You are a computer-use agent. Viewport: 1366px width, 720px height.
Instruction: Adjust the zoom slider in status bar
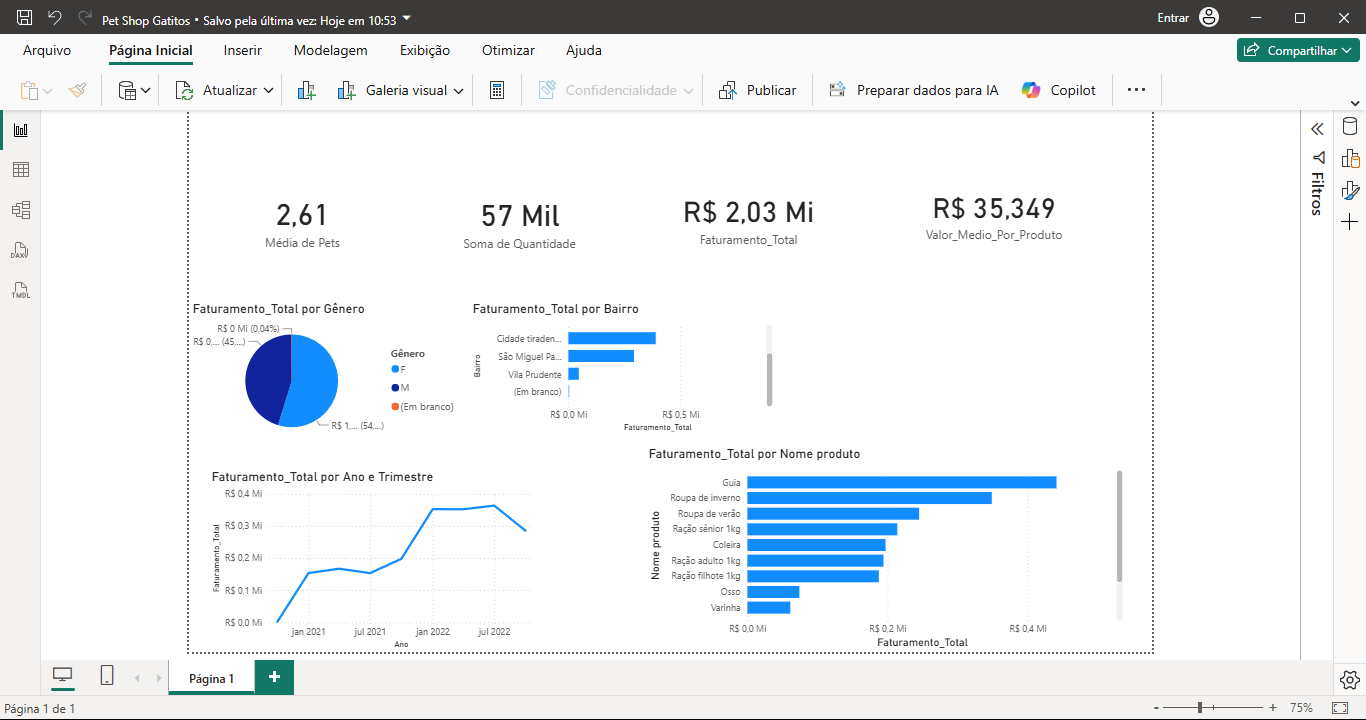(x=1200, y=707)
